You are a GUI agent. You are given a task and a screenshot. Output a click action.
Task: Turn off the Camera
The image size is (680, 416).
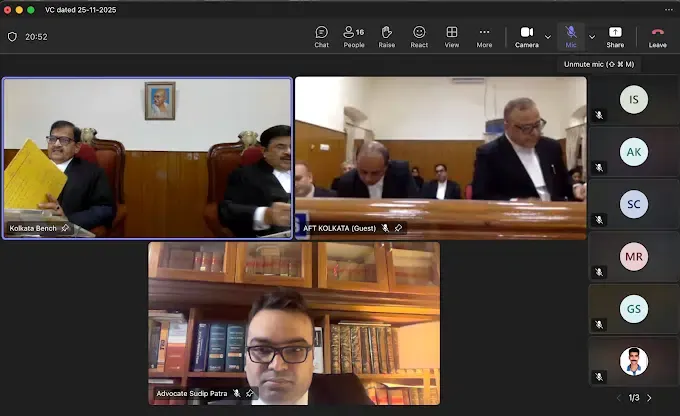click(x=526, y=37)
